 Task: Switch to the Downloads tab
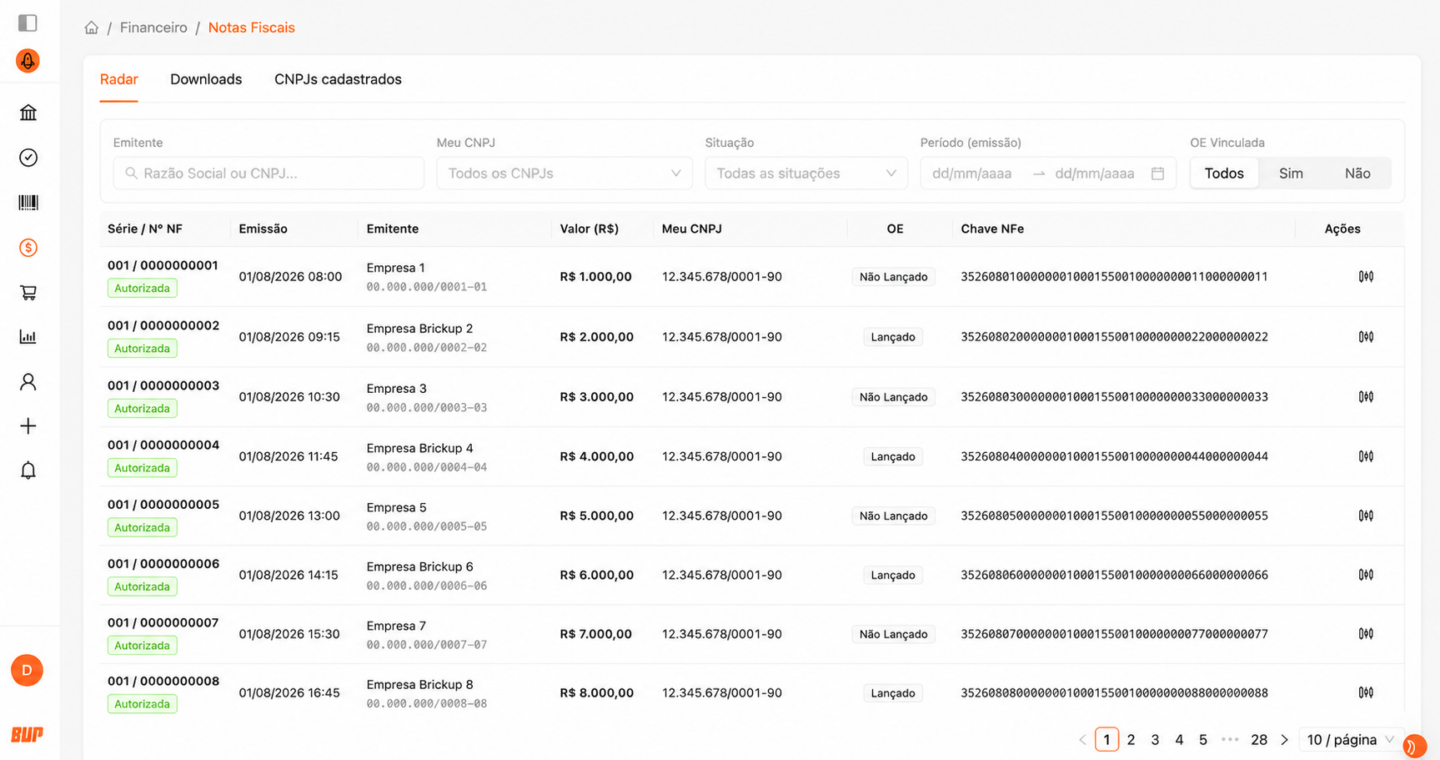tap(206, 79)
